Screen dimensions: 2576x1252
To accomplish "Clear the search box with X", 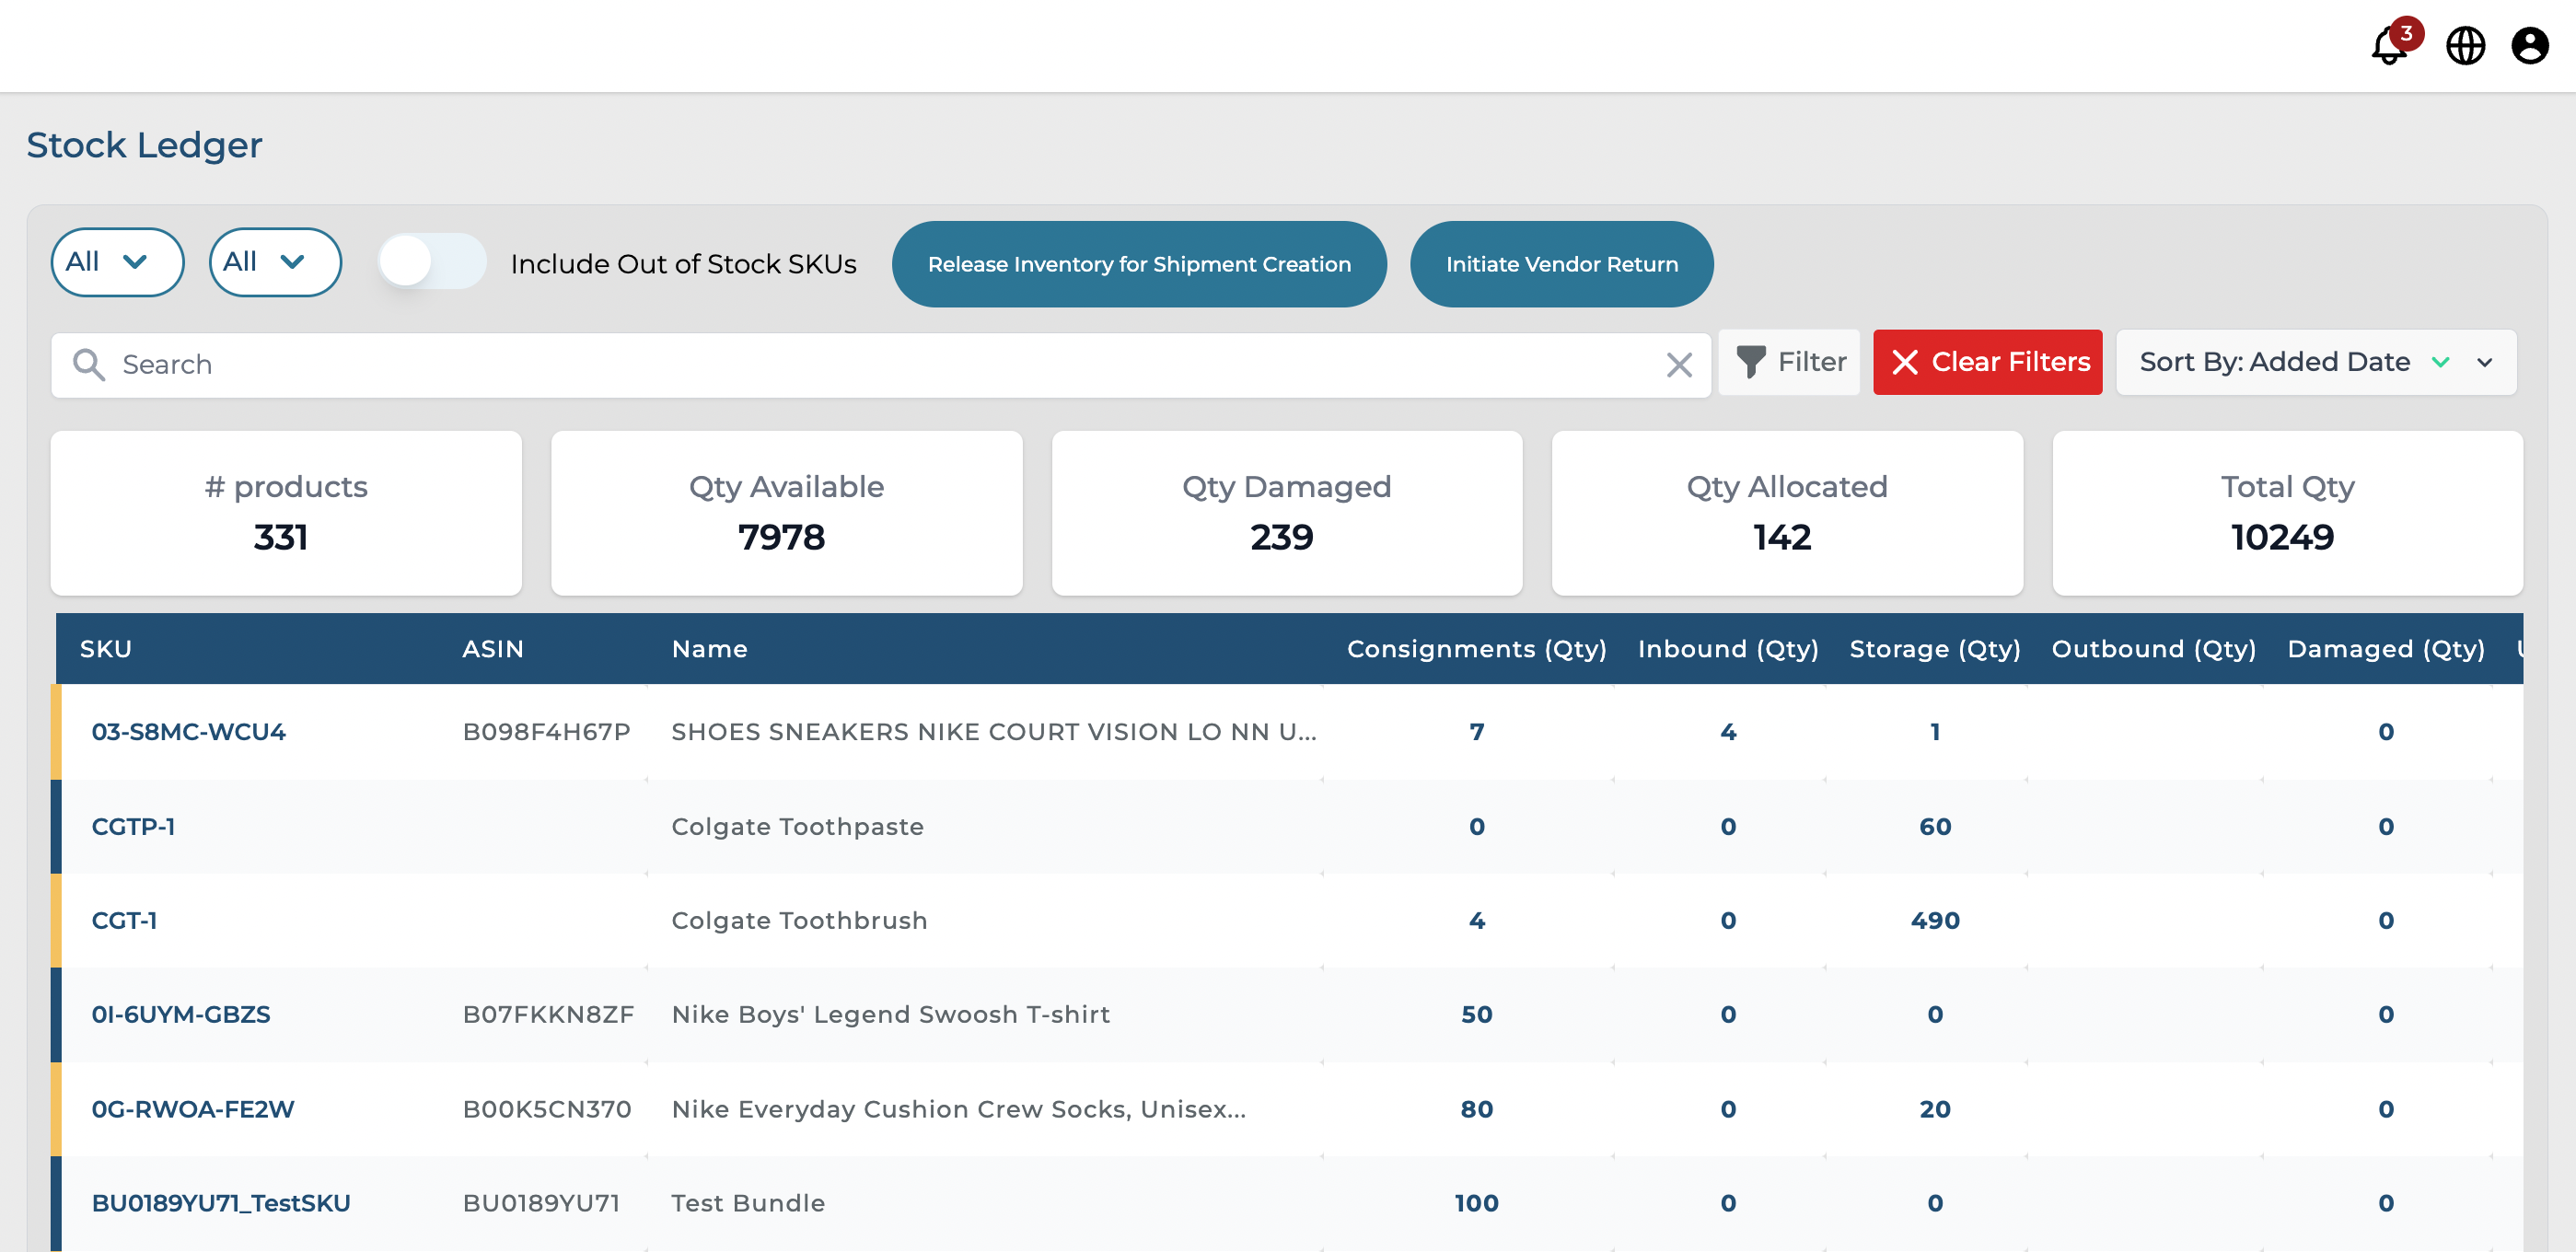I will pyautogui.click(x=1679, y=365).
